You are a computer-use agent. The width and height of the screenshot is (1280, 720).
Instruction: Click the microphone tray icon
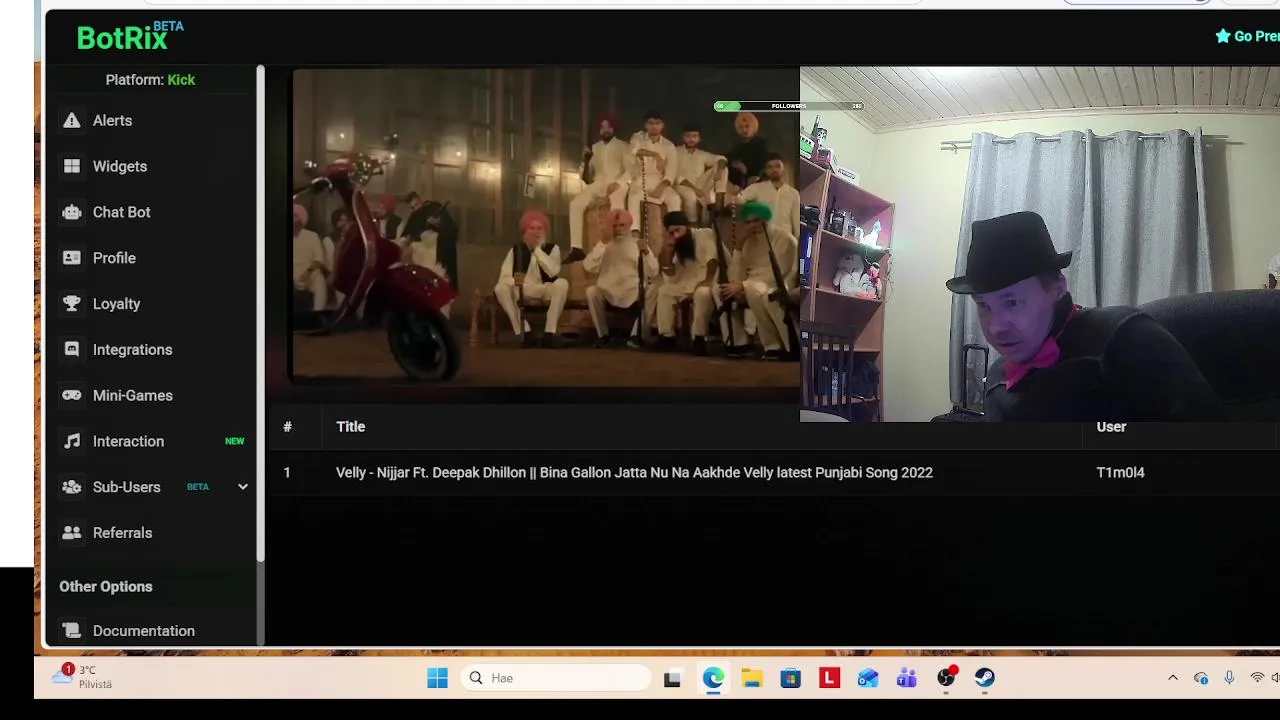click(x=1229, y=678)
